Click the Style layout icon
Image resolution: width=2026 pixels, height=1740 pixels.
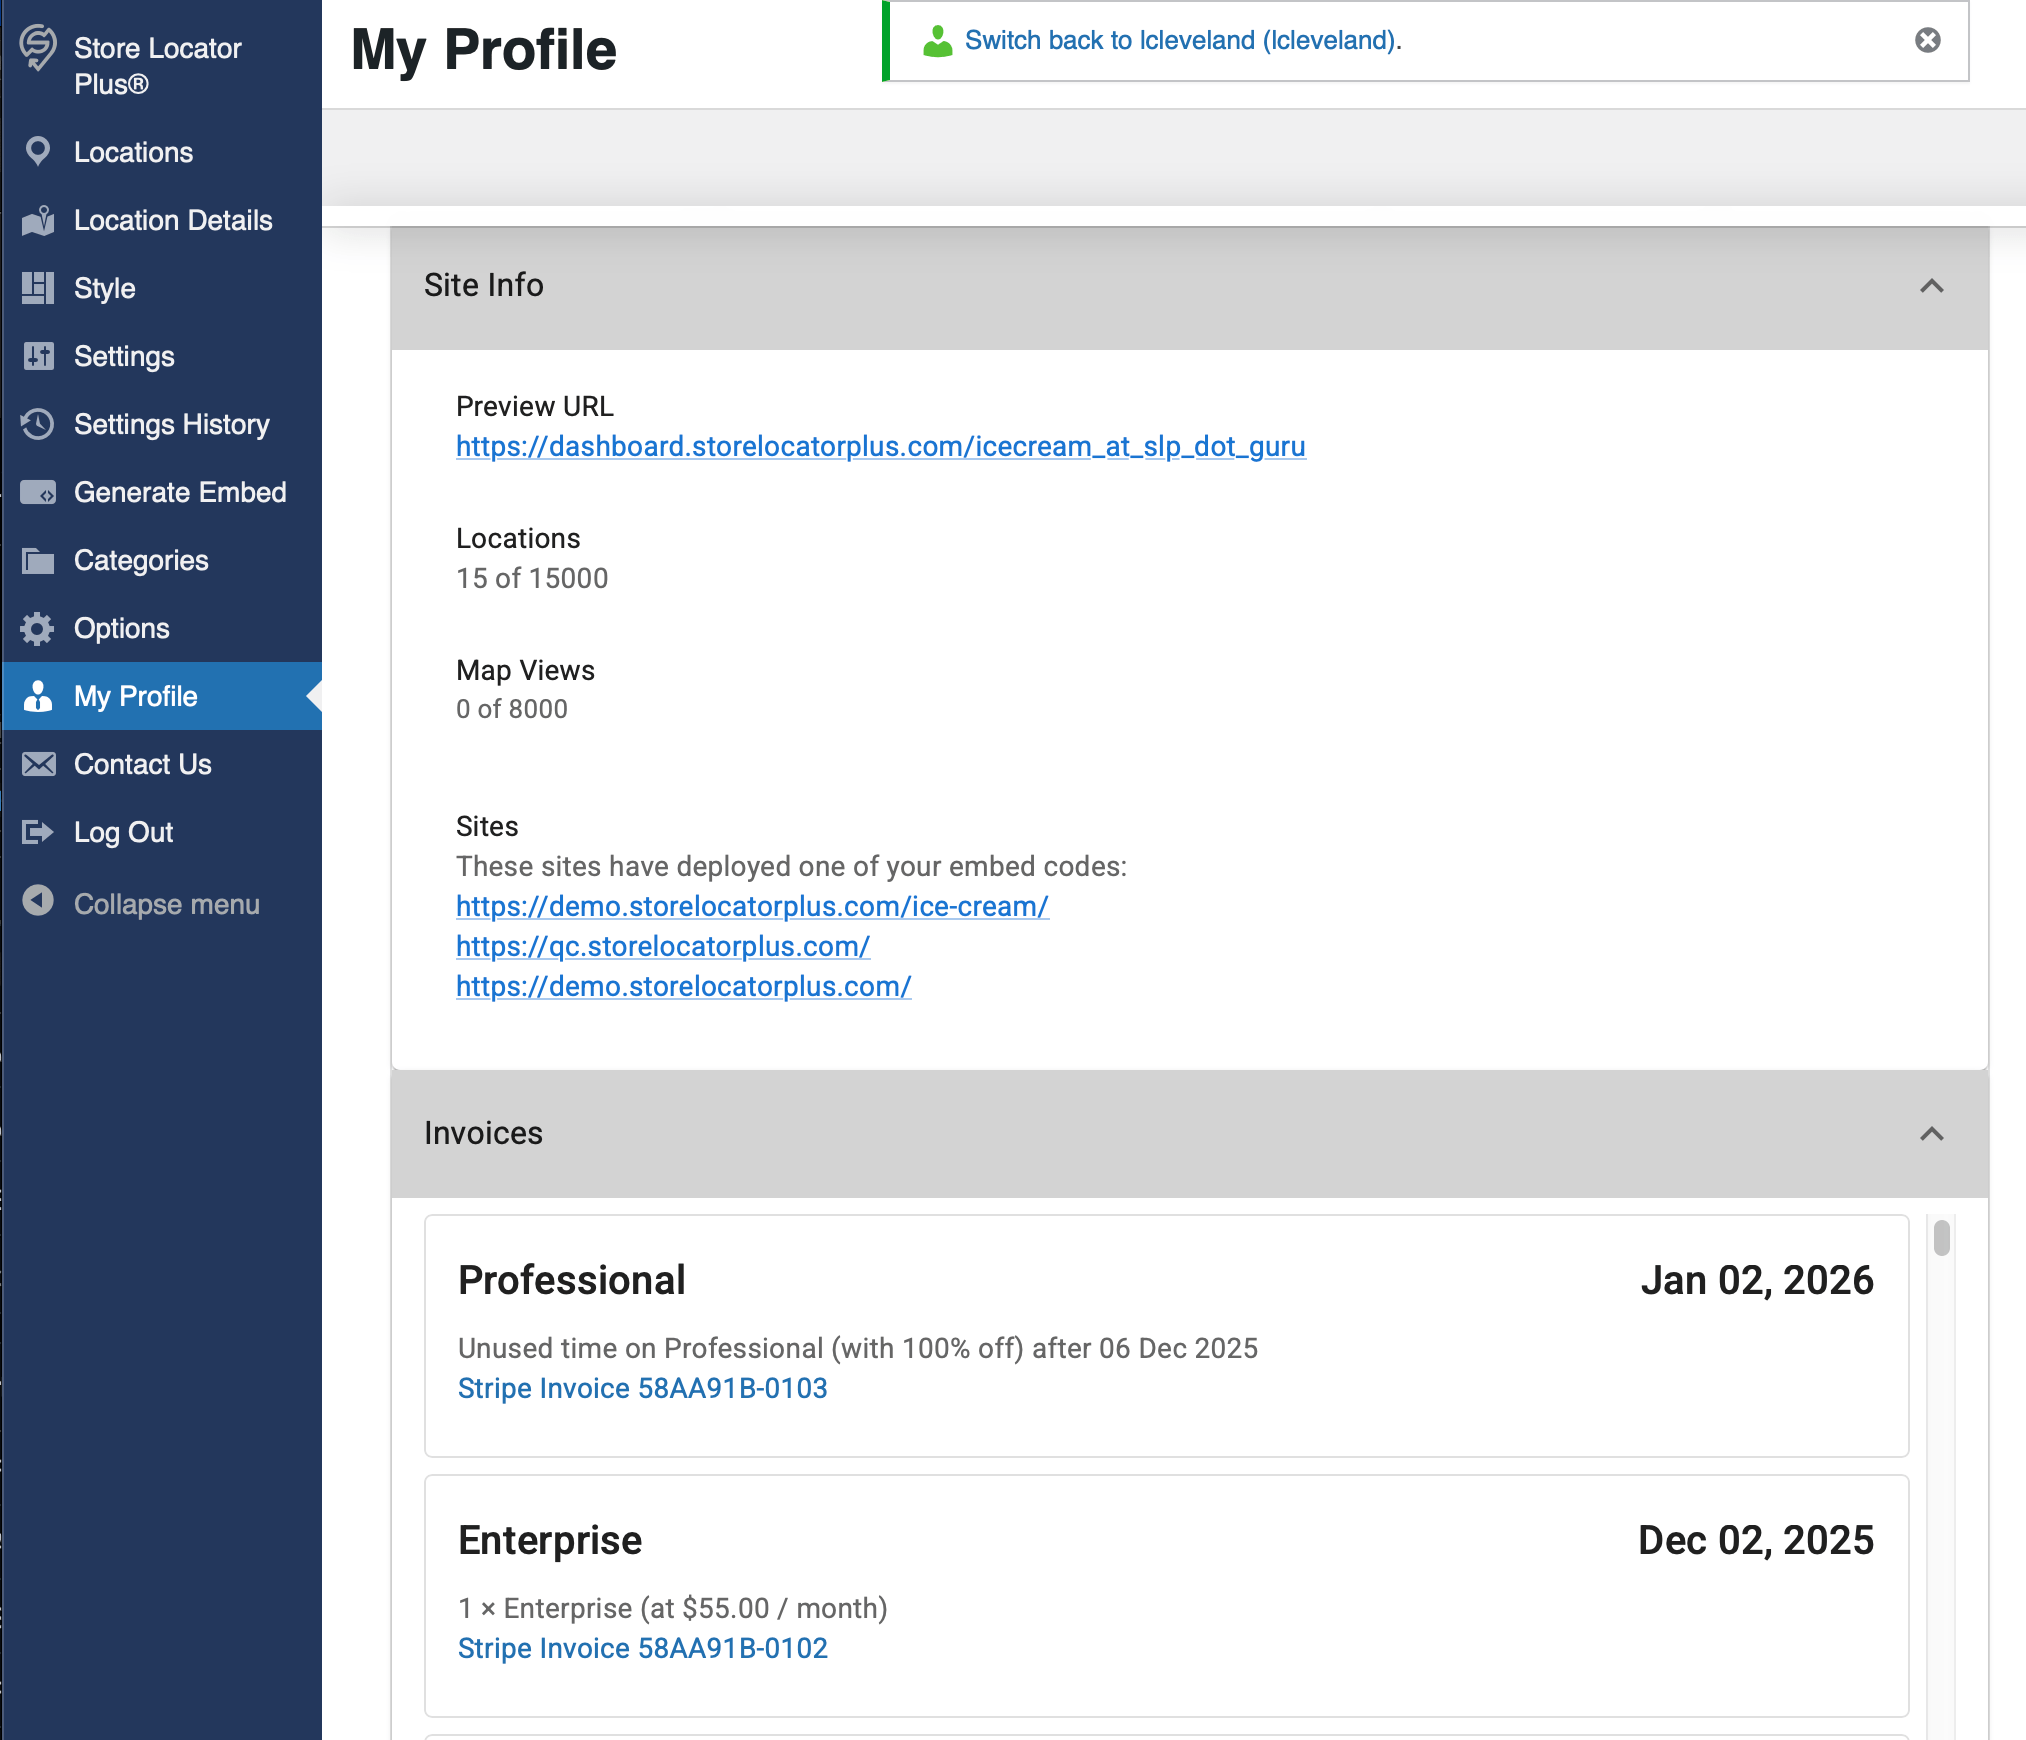(38, 288)
